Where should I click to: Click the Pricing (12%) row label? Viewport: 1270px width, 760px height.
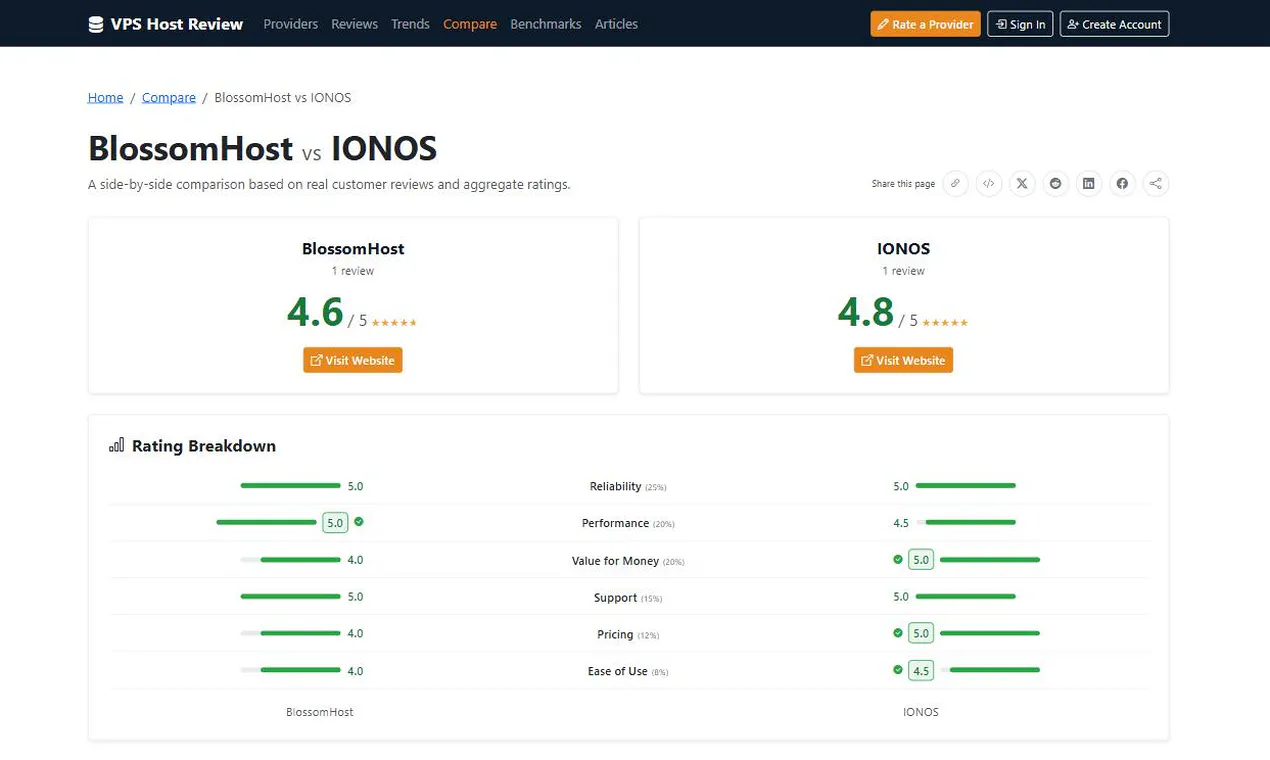[x=628, y=634]
